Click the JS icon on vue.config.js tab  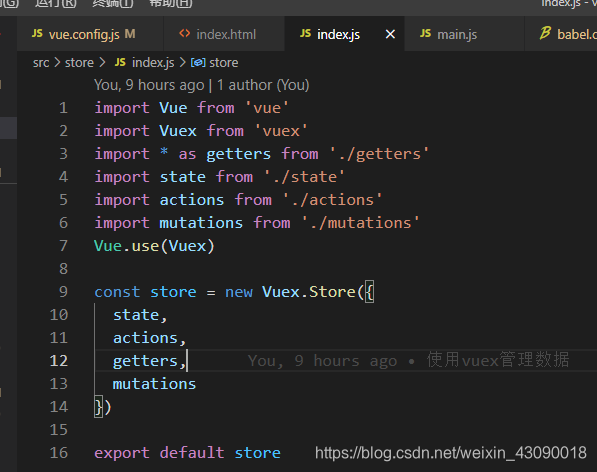37,33
